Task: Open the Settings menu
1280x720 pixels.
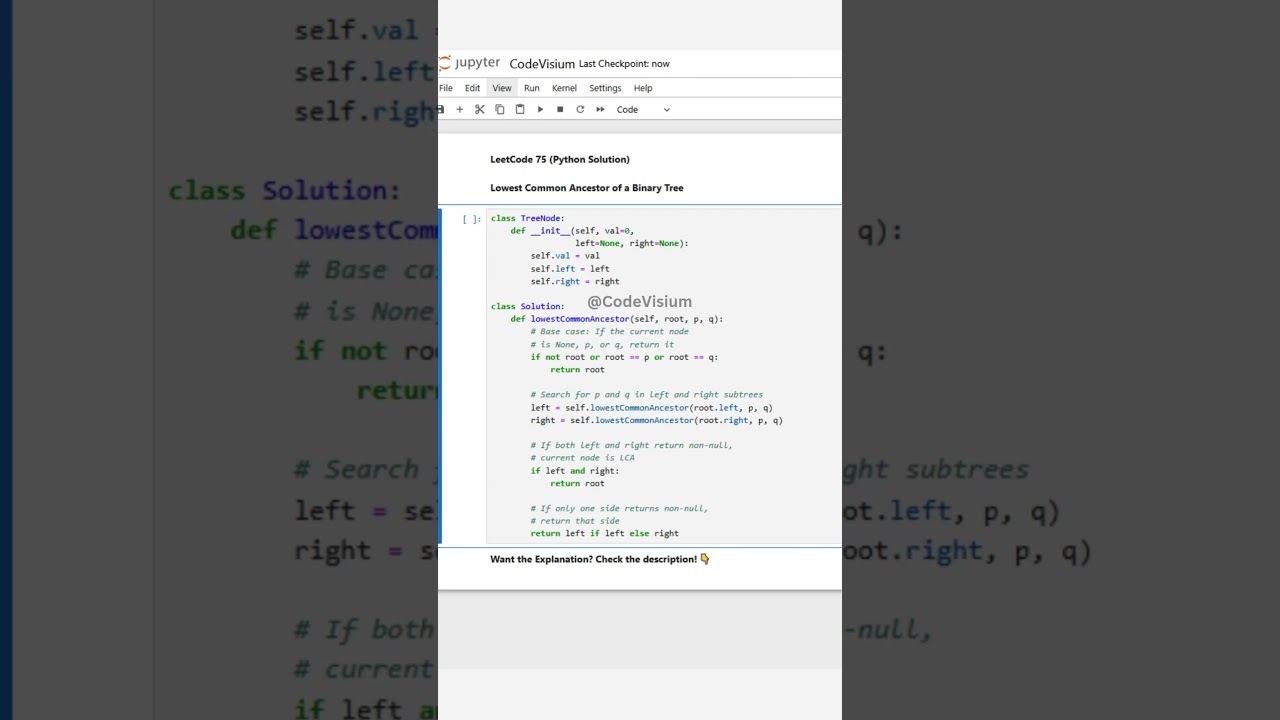Action: point(605,88)
